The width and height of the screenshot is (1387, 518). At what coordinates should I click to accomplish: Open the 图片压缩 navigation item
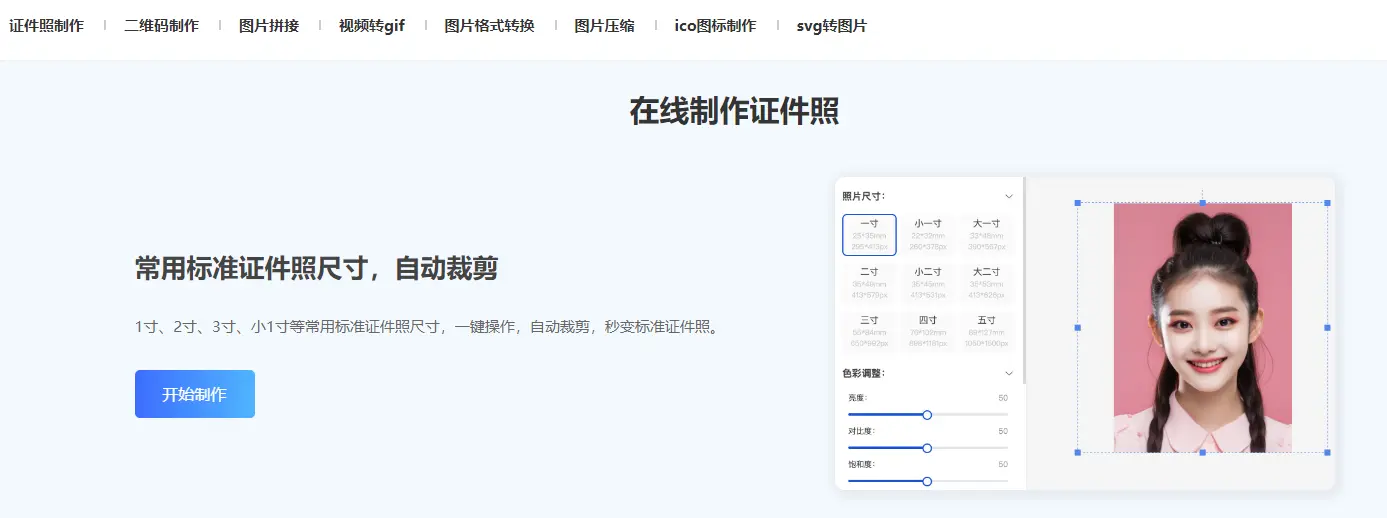pos(604,26)
